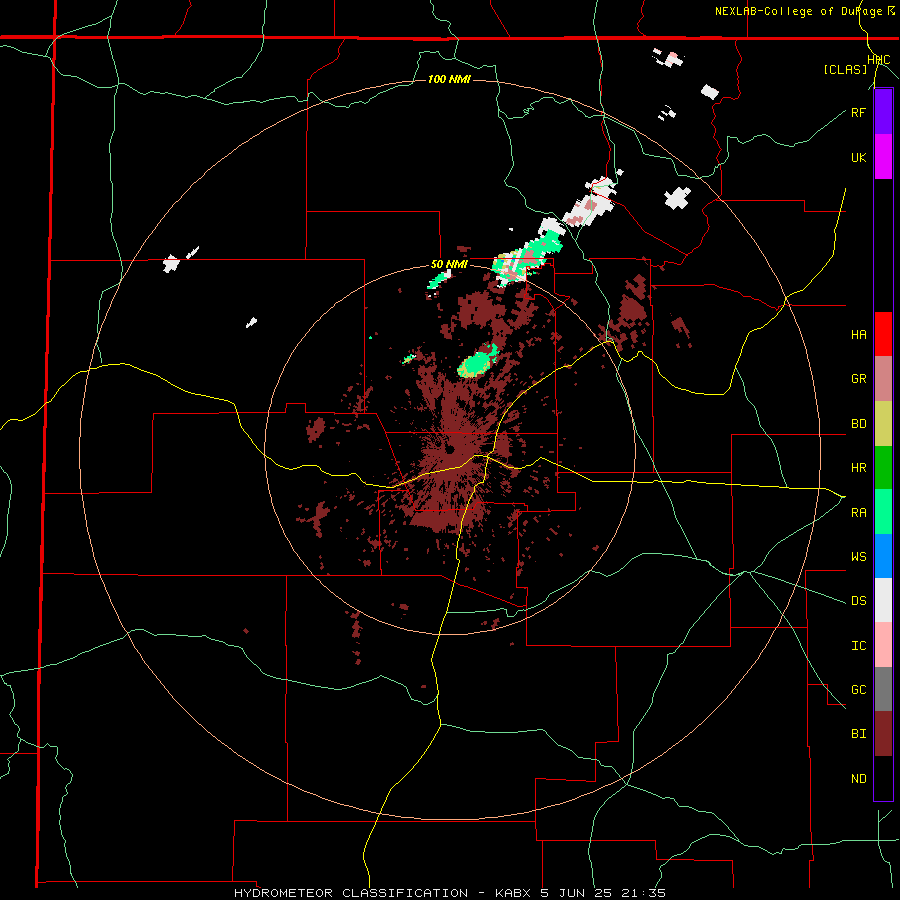Click the purple RF color swatch
The height and width of the screenshot is (900, 900).
pos(883,112)
